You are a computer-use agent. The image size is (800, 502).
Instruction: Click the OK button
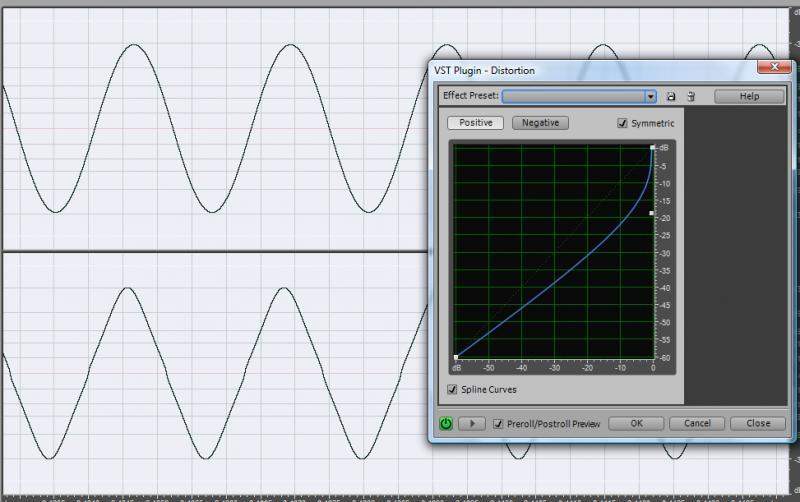(x=636, y=423)
